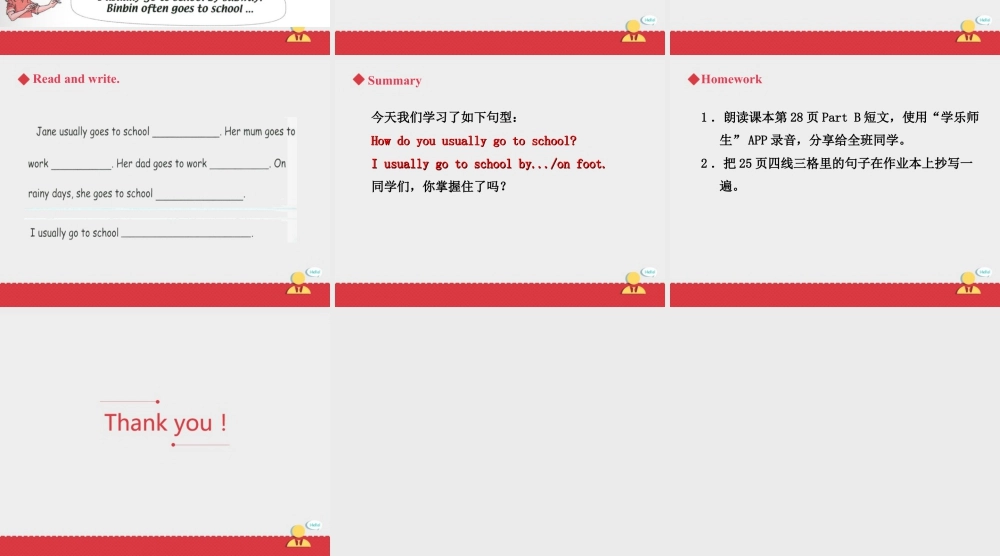The width and height of the screenshot is (1000, 556).
Task: Click the blank after 'Jane usually goes to school'
Action: pos(186,132)
